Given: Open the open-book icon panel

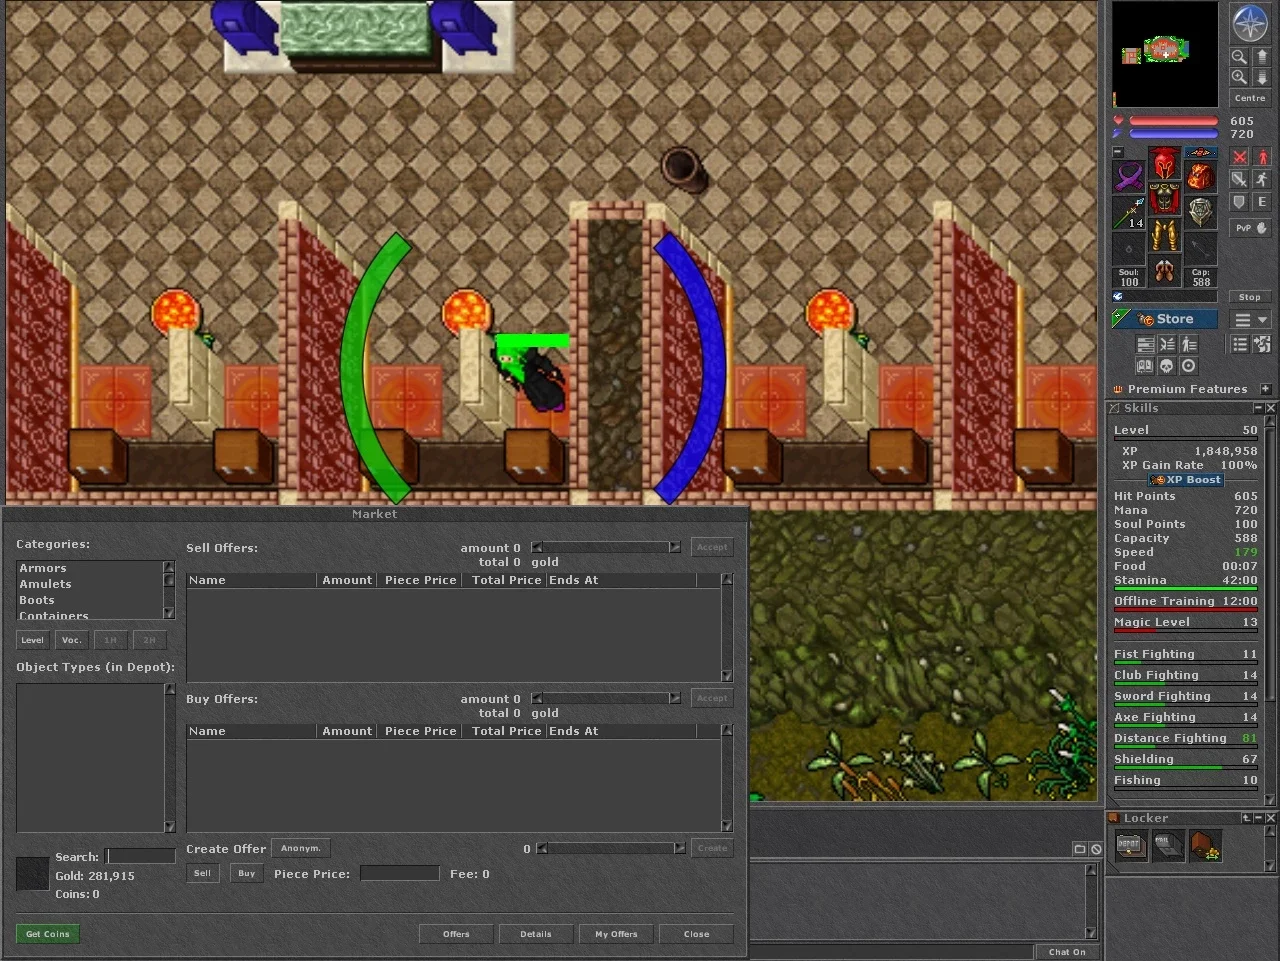Looking at the screenshot, I should pos(1145,366).
